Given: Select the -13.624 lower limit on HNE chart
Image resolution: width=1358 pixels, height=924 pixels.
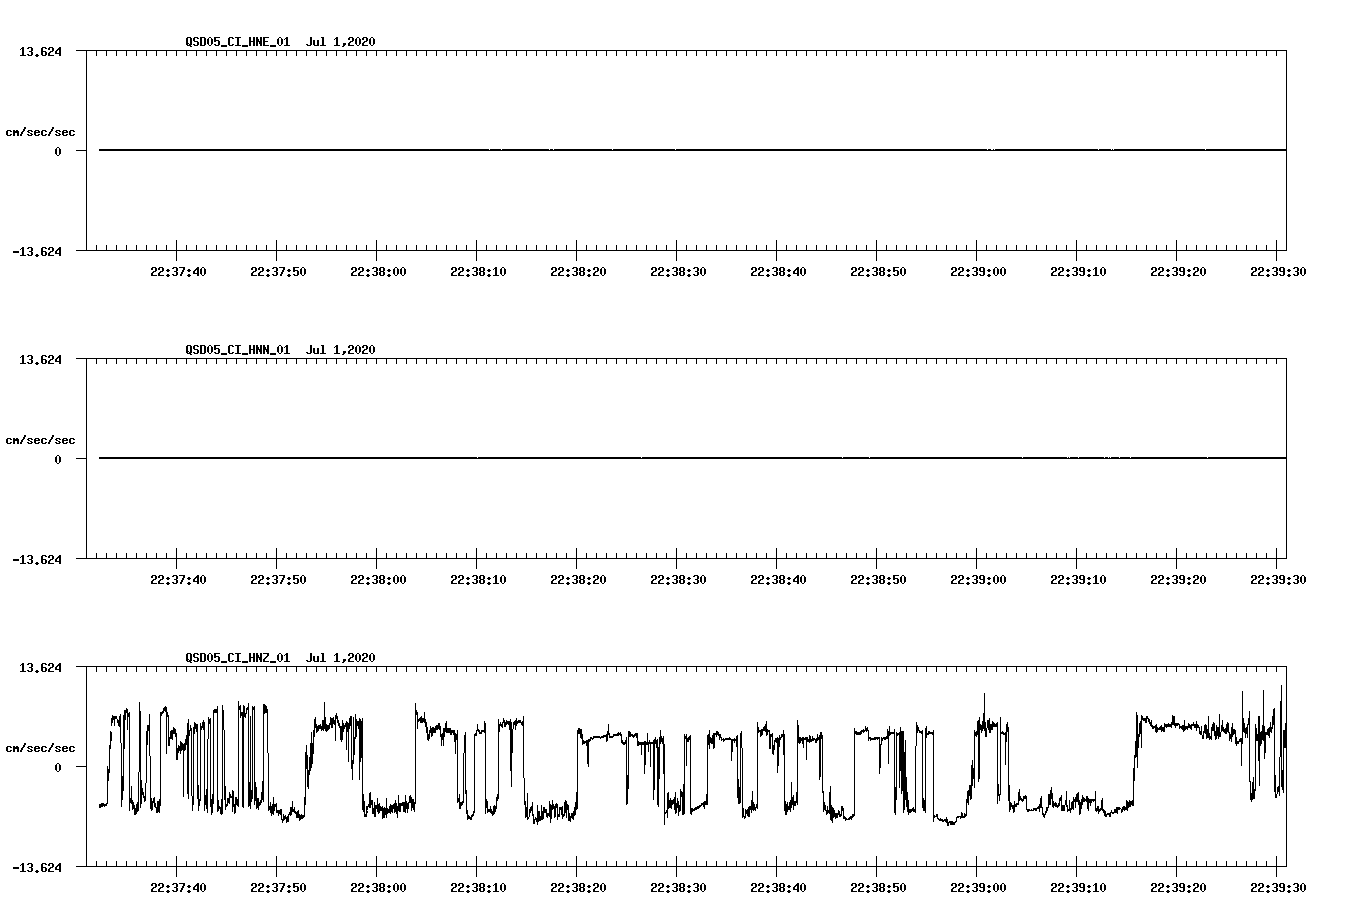Looking at the screenshot, I should tap(37, 251).
